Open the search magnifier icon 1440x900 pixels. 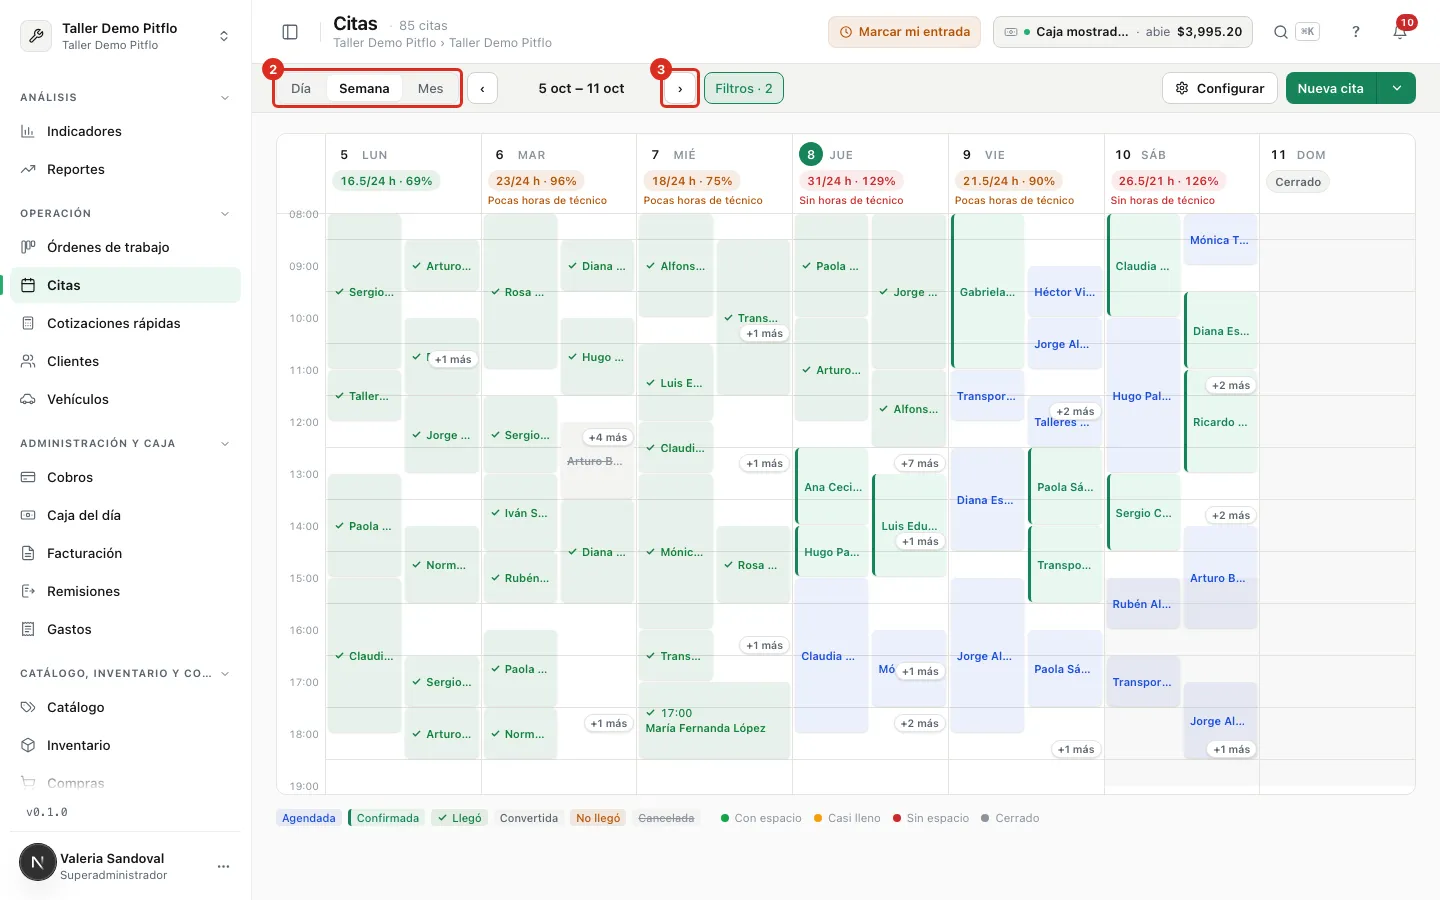click(x=1280, y=32)
